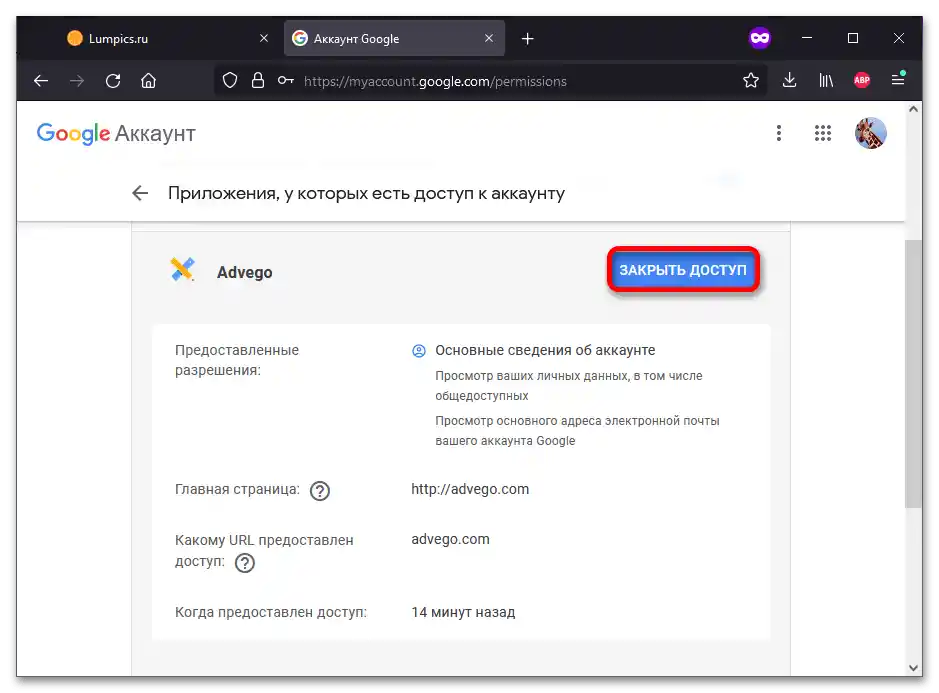This screenshot has width=939, height=693.
Task: Click scrollbar up arrow
Action: [913, 109]
